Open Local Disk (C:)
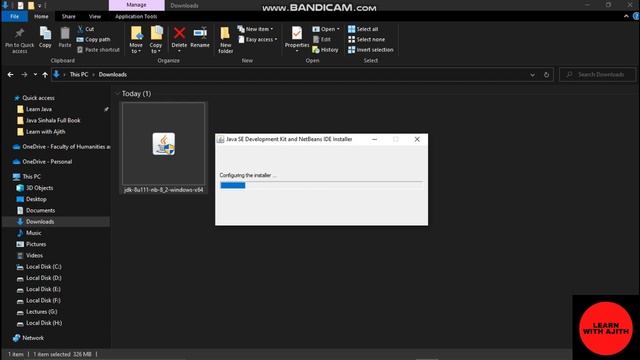The image size is (640, 360). click(x=39, y=267)
